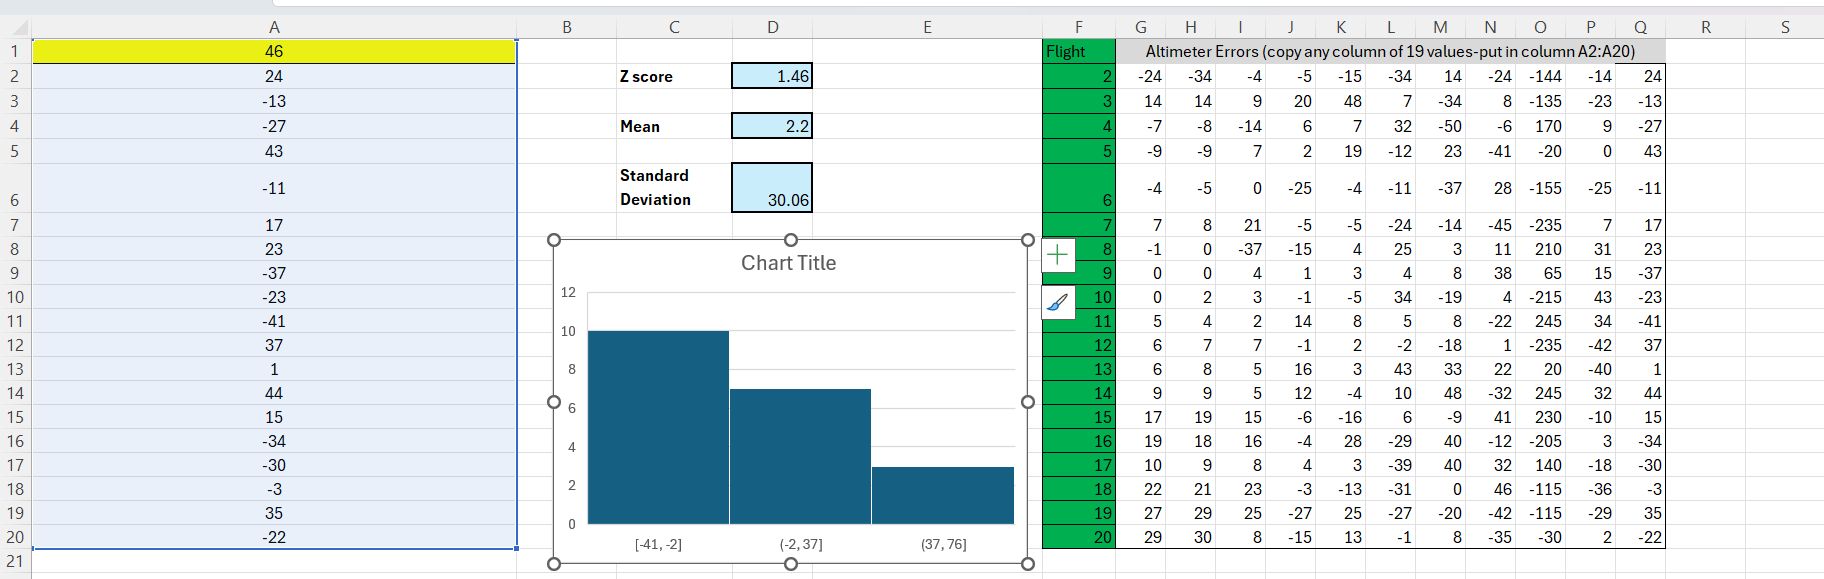Image resolution: width=1824 pixels, height=579 pixels.
Task: Click green flight number 13 cell
Action: point(1078,369)
